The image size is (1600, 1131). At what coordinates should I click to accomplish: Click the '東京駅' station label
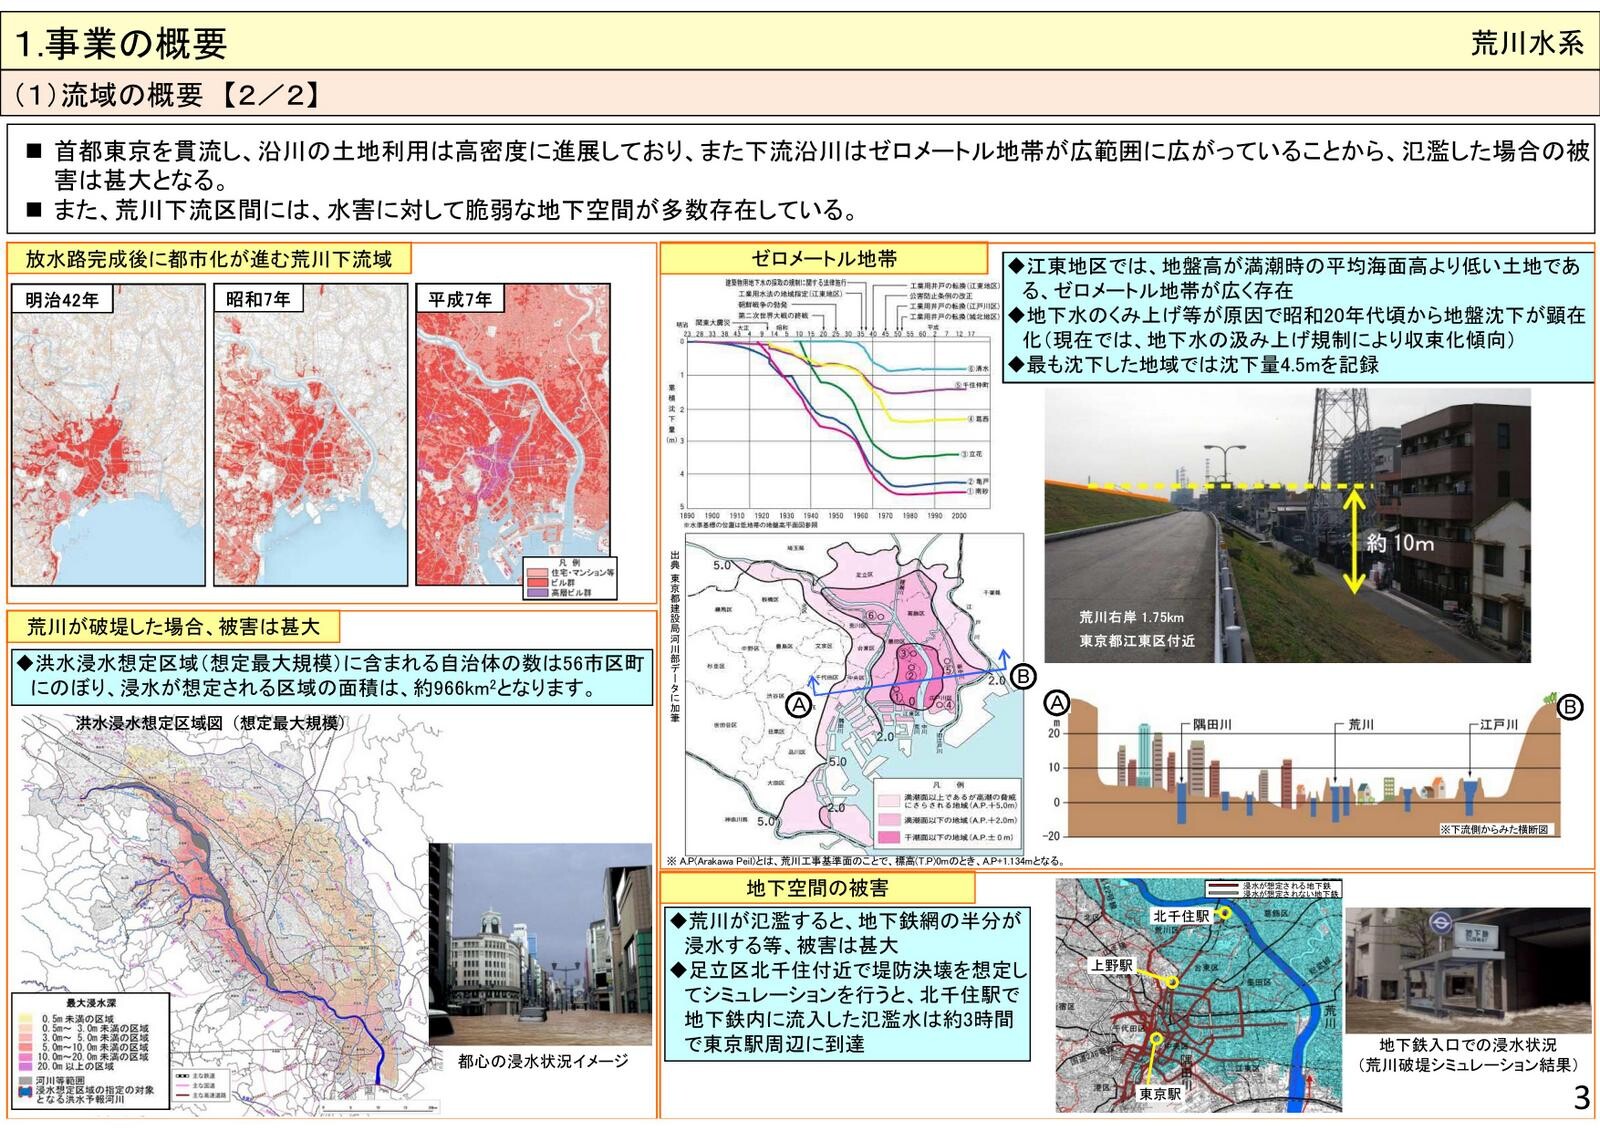pos(1160,1094)
